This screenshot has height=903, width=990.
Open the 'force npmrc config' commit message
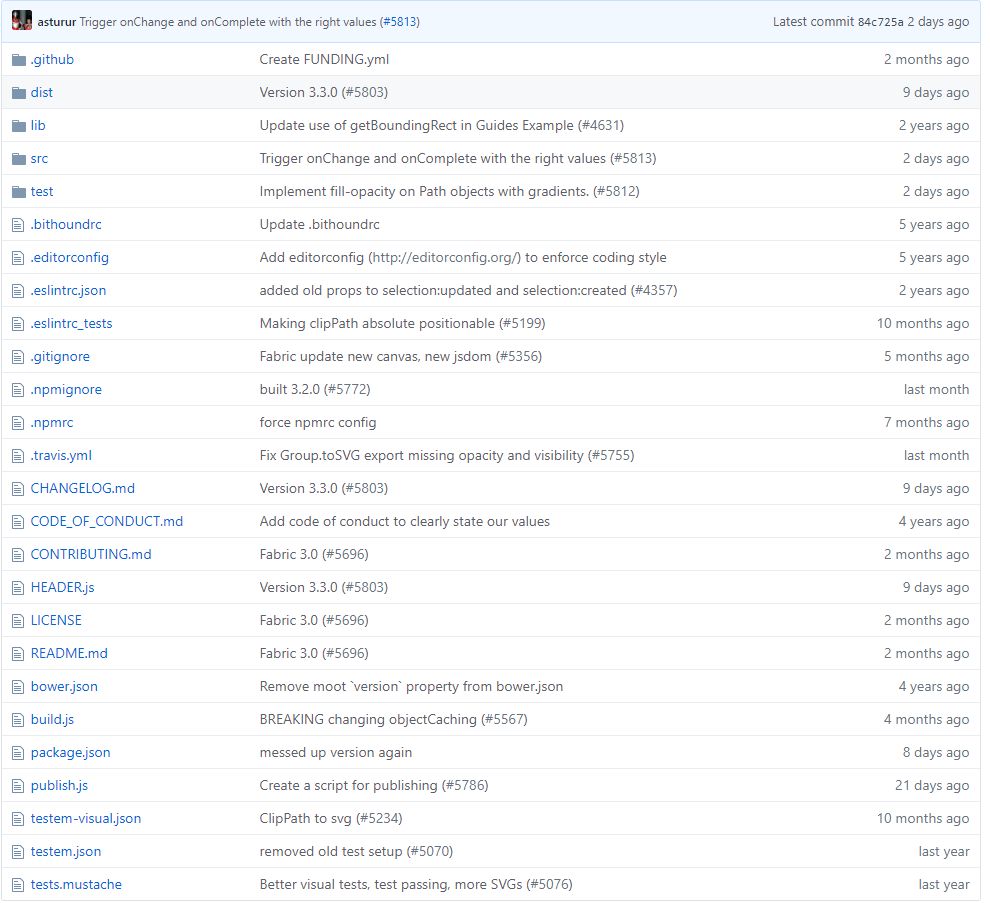click(x=318, y=423)
